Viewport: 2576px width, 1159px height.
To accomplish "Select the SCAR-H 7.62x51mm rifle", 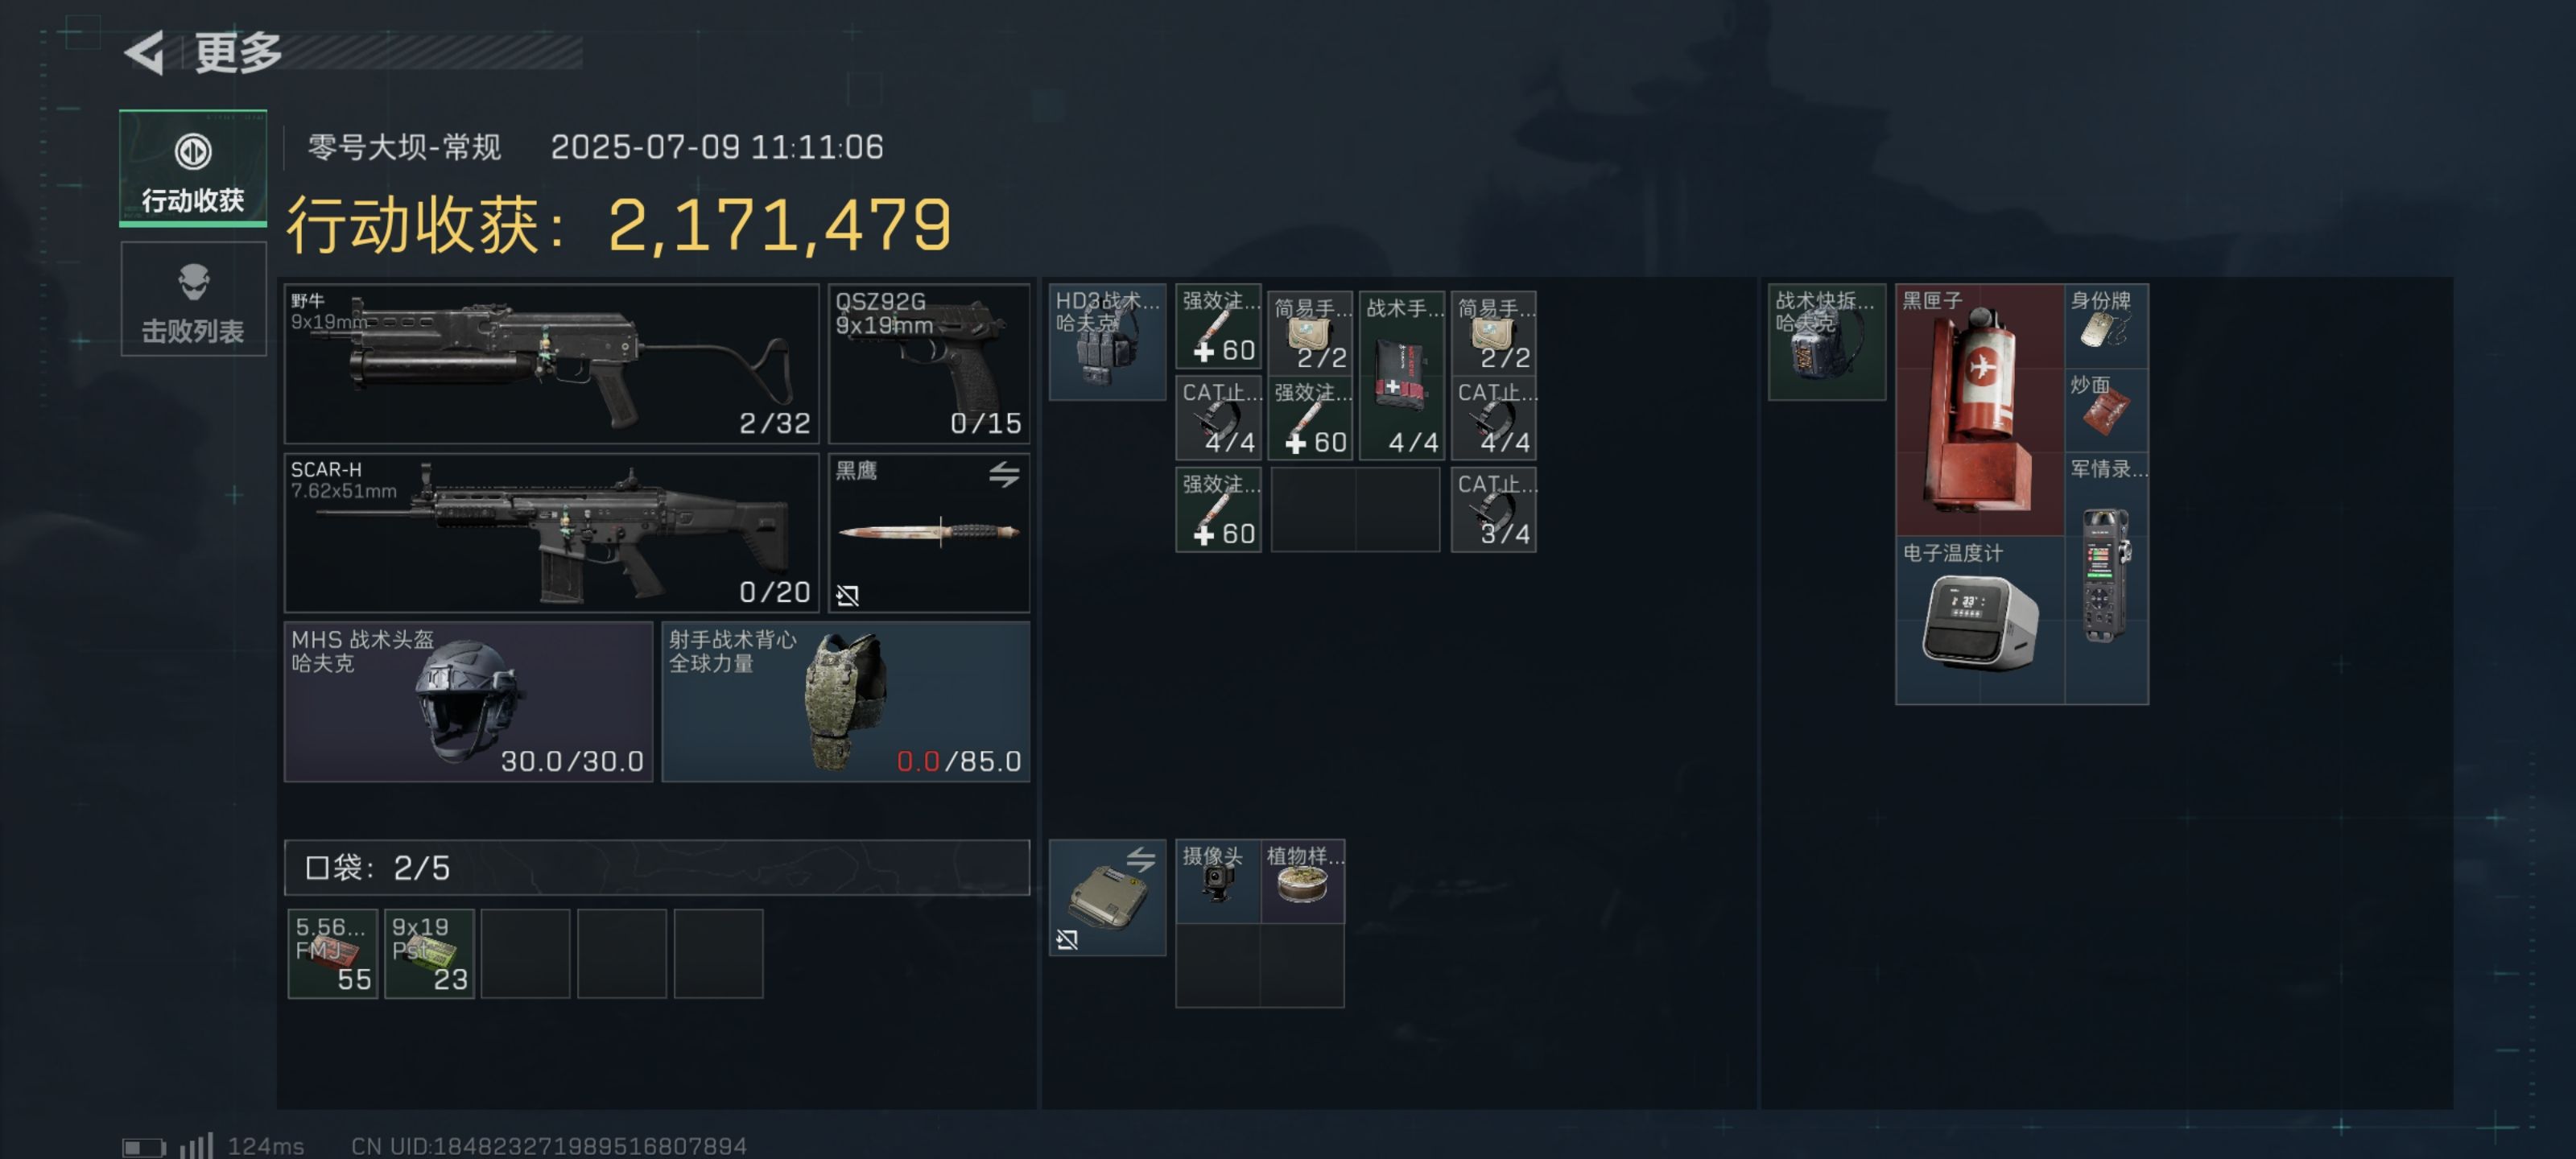I will (552, 533).
